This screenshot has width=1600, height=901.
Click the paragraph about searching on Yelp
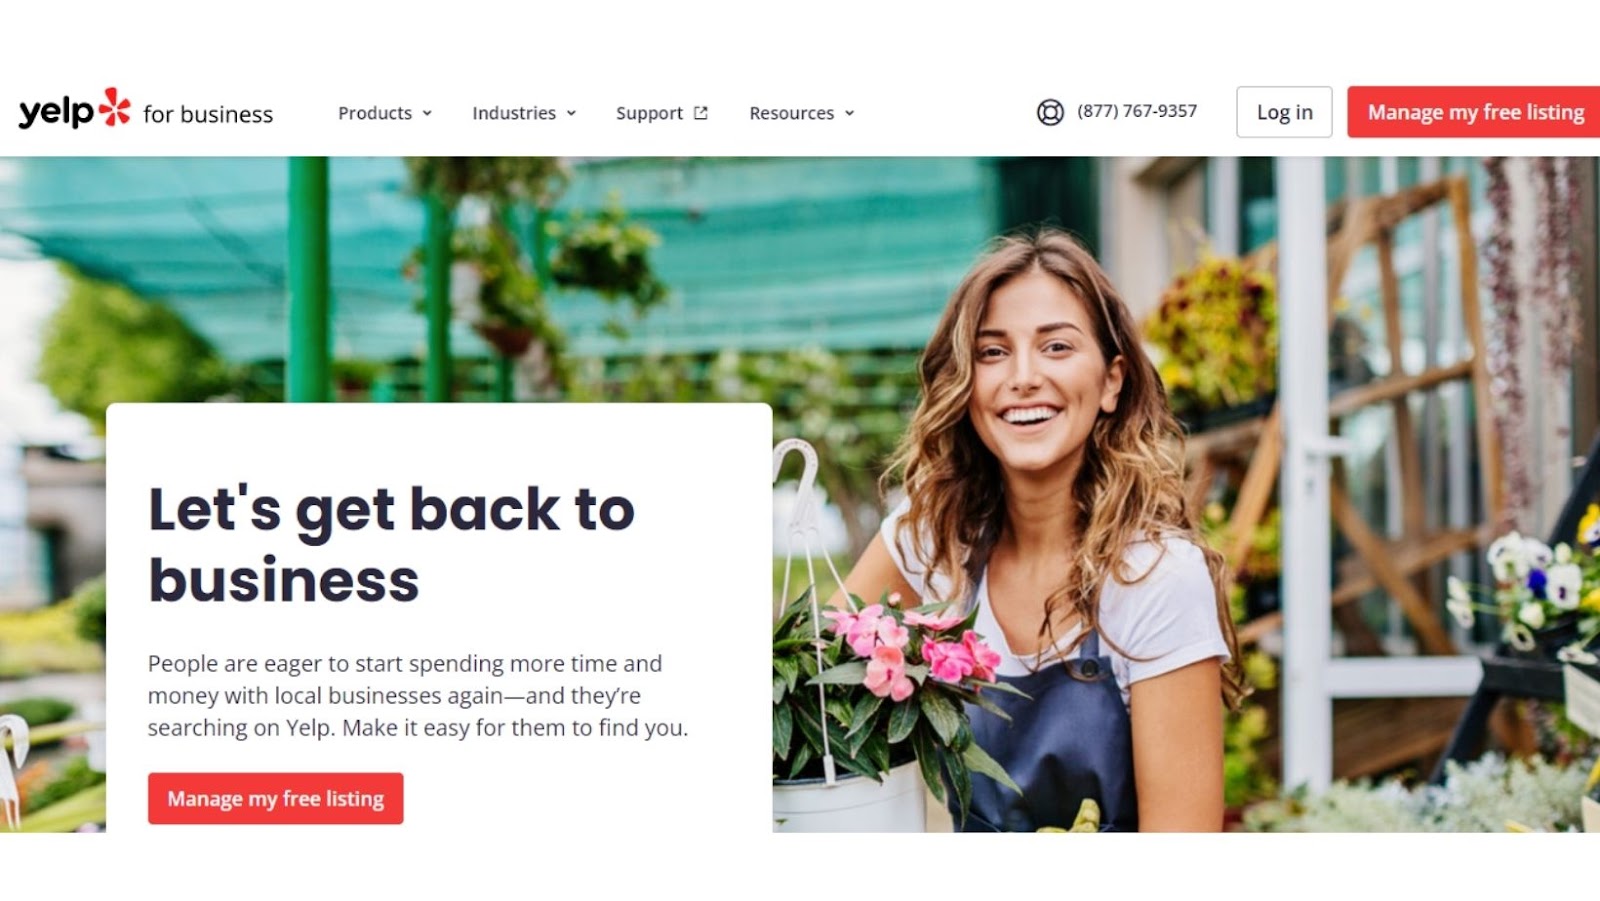pyautogui.click(x=418, y=695)
